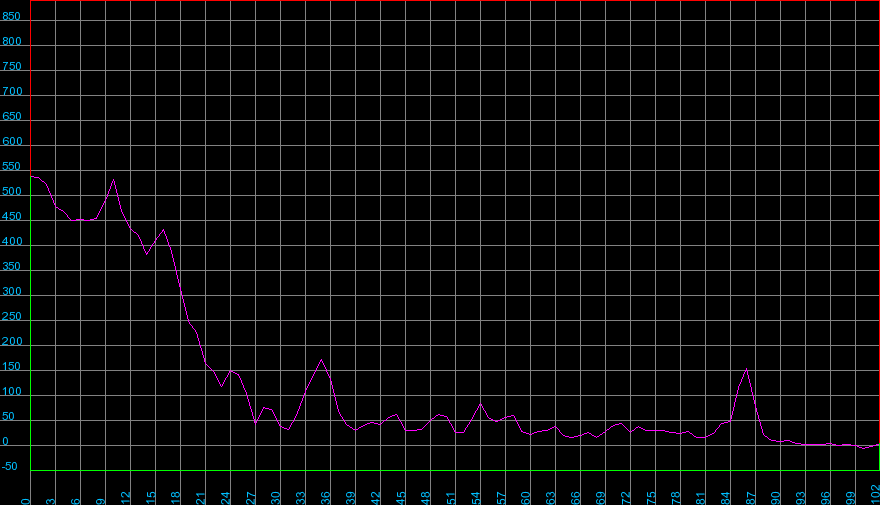Click the 12 label on the horizontal axis
Image resolution: width=880 pixels, height=505 pixels.
(126, 498)
